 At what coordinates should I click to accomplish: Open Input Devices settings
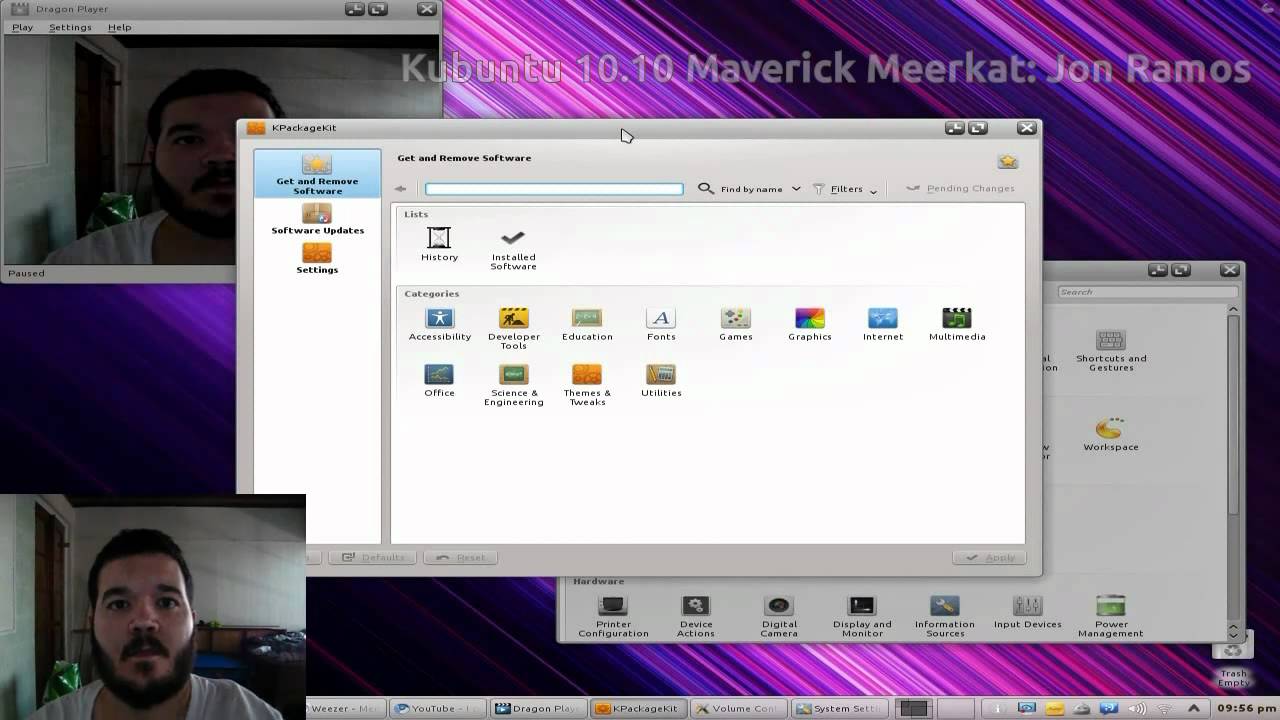[x=1028, y=612]
